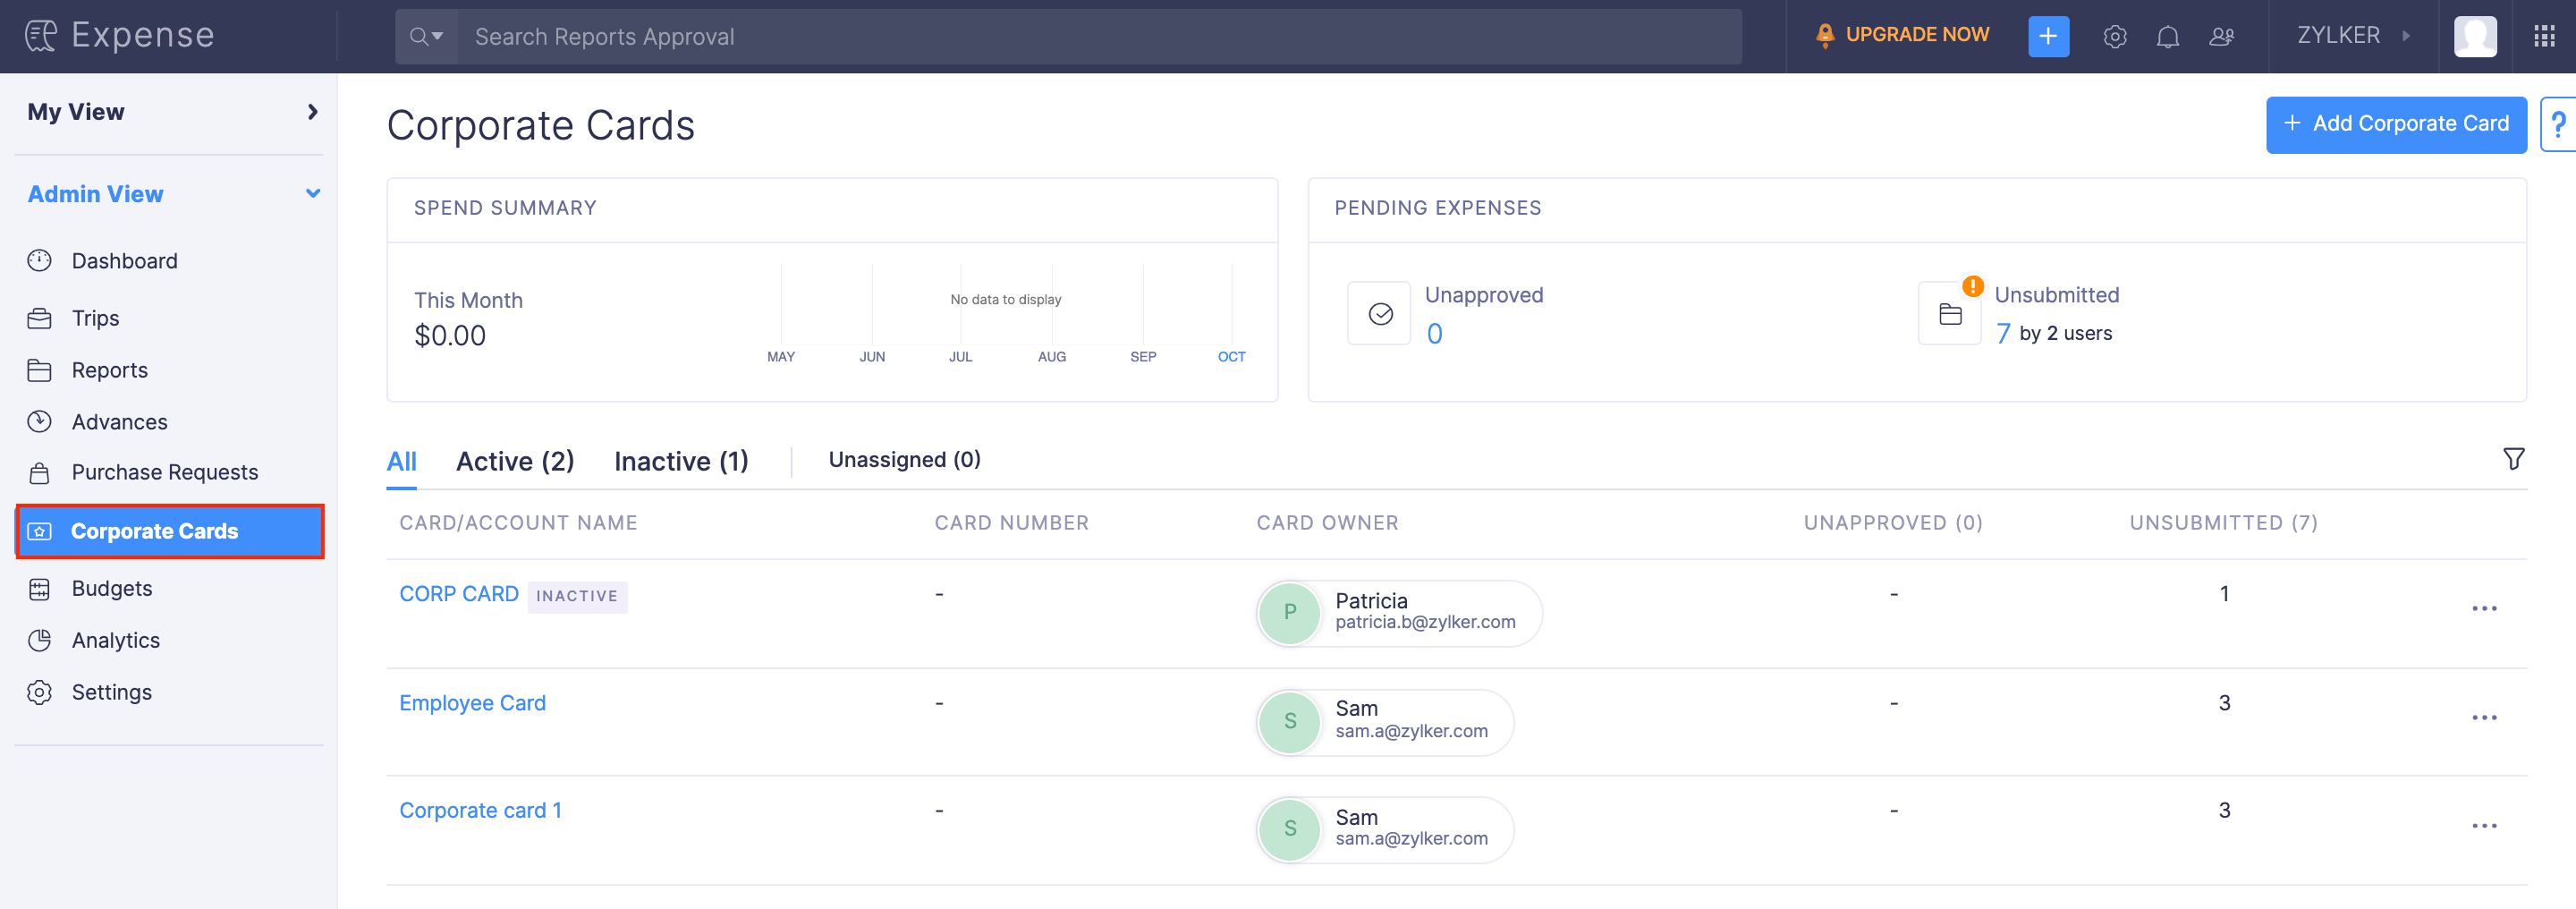Switch to the Unassigned cards tab
The image size is (2576, 909).
(x=903, y=459)
